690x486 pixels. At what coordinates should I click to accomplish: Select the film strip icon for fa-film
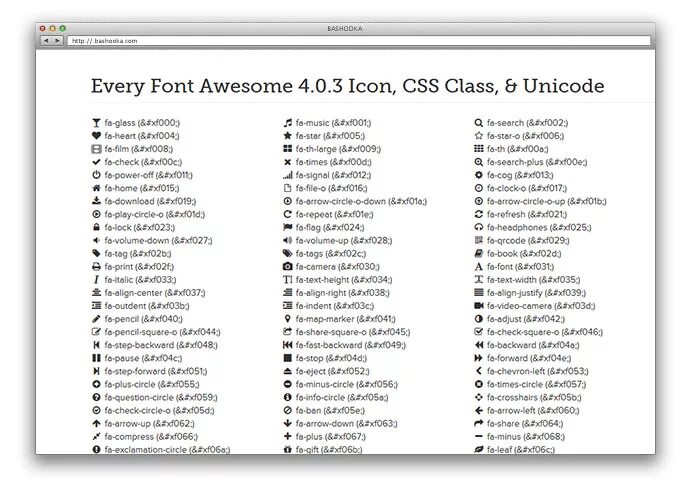click(96, 149)
